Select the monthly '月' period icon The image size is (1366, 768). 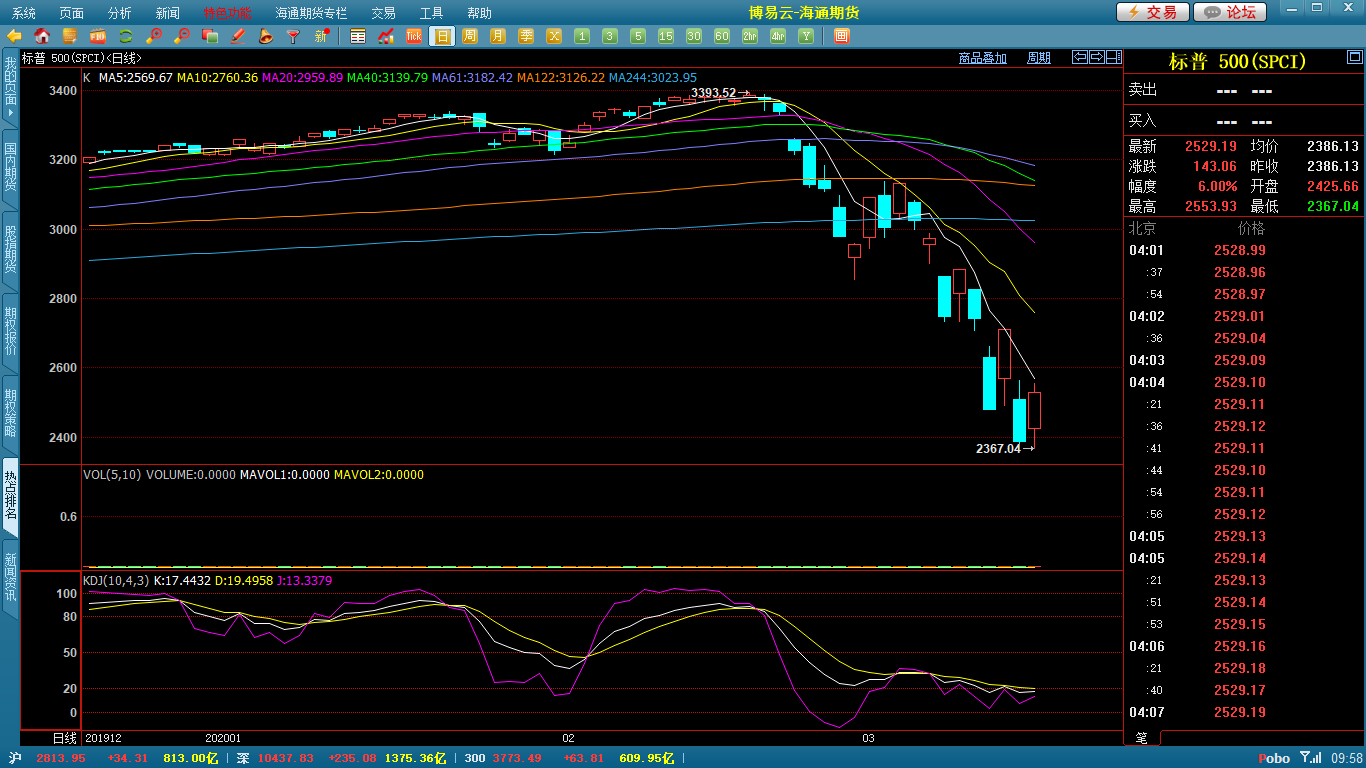point(498,36)
